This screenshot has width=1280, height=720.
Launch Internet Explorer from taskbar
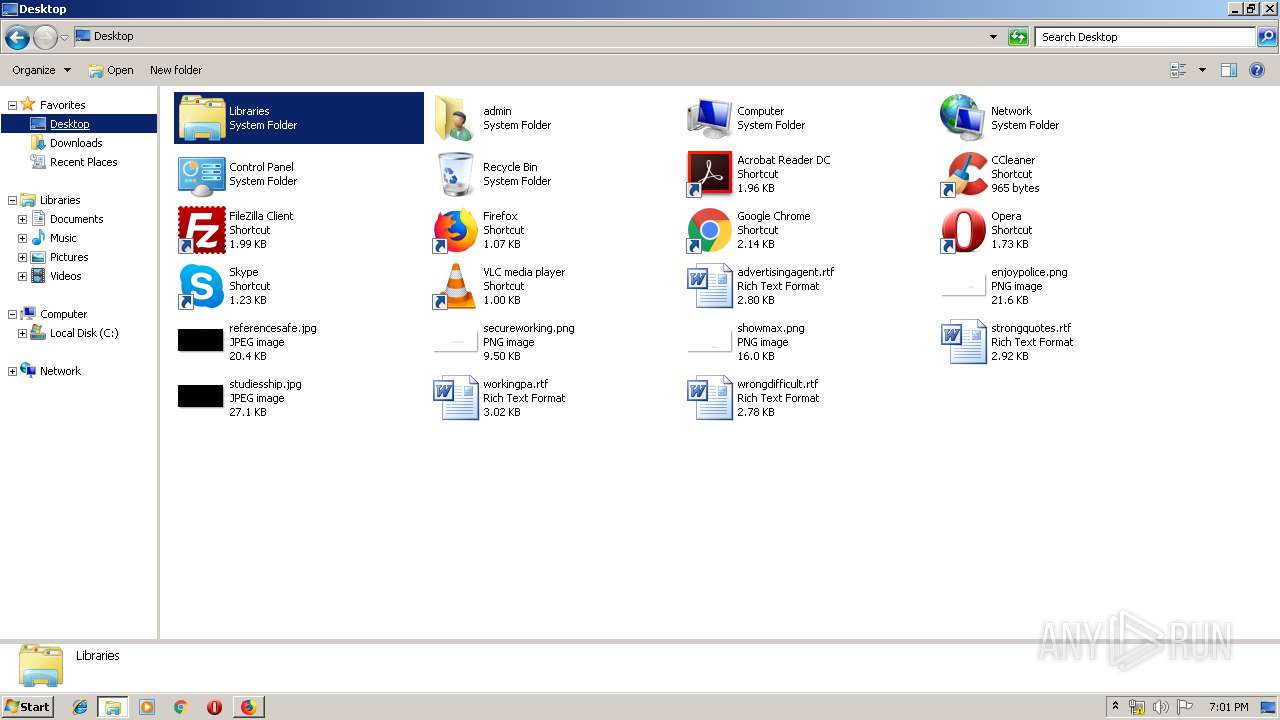tap(80, 707)
